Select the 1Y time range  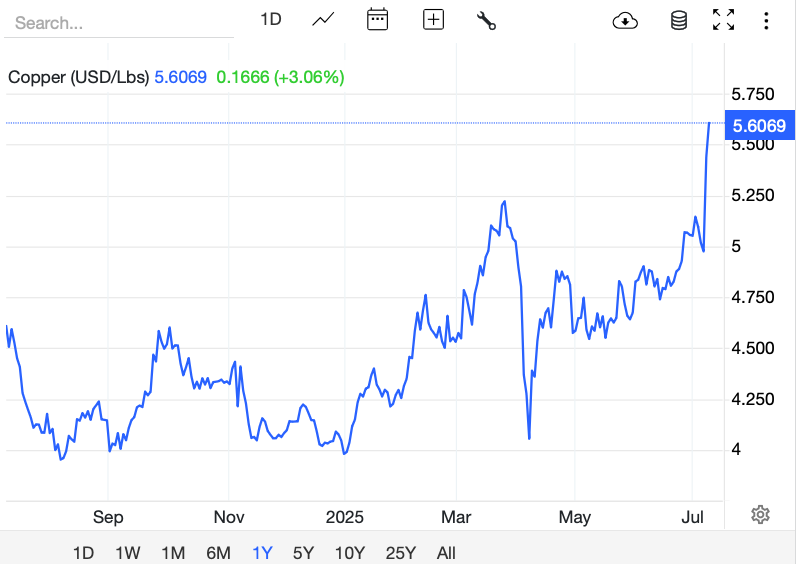(x=262, y=553)
